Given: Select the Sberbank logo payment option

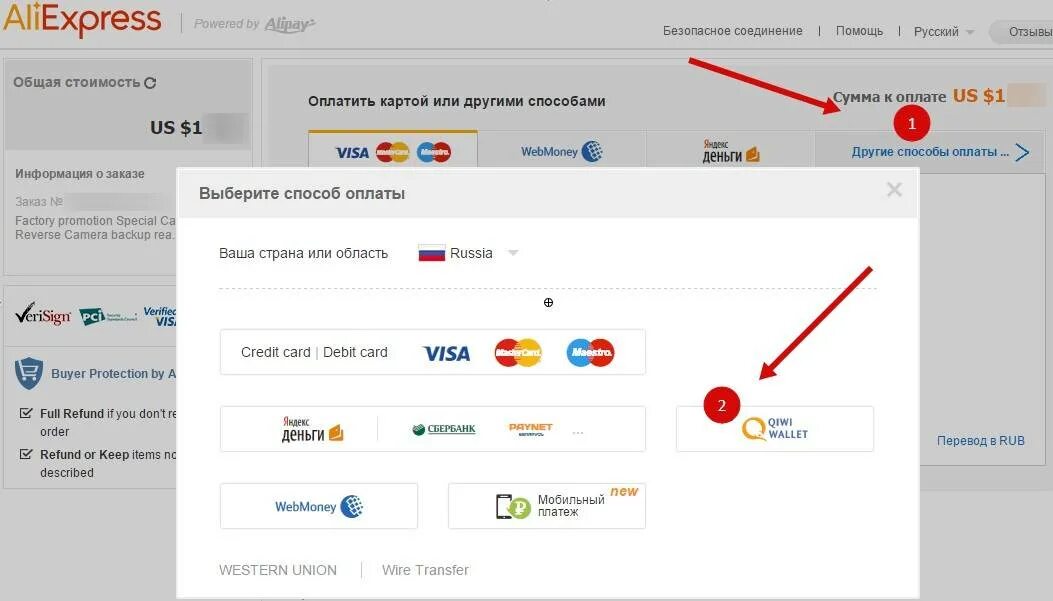Looking at the screenshot, I should click(x=444, y=429).
